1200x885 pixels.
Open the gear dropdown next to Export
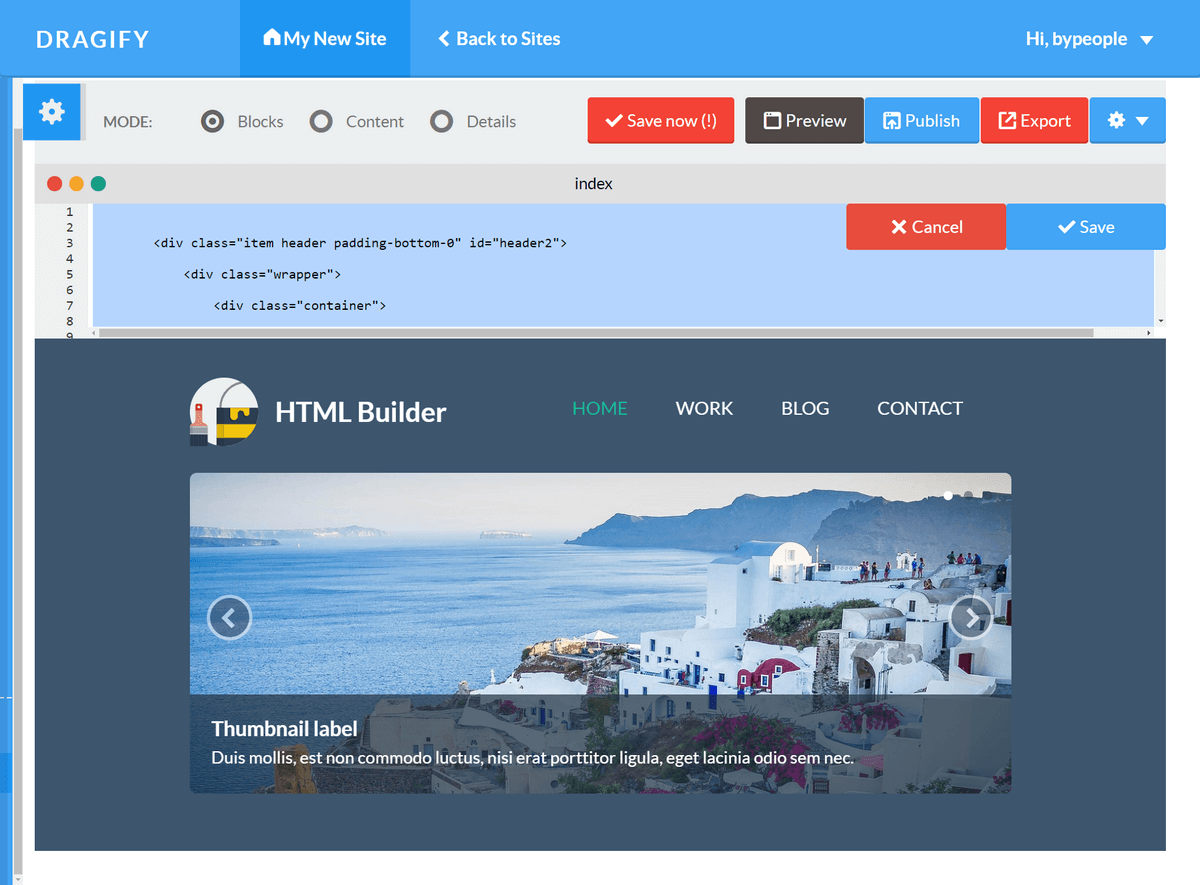[1128, 120]
